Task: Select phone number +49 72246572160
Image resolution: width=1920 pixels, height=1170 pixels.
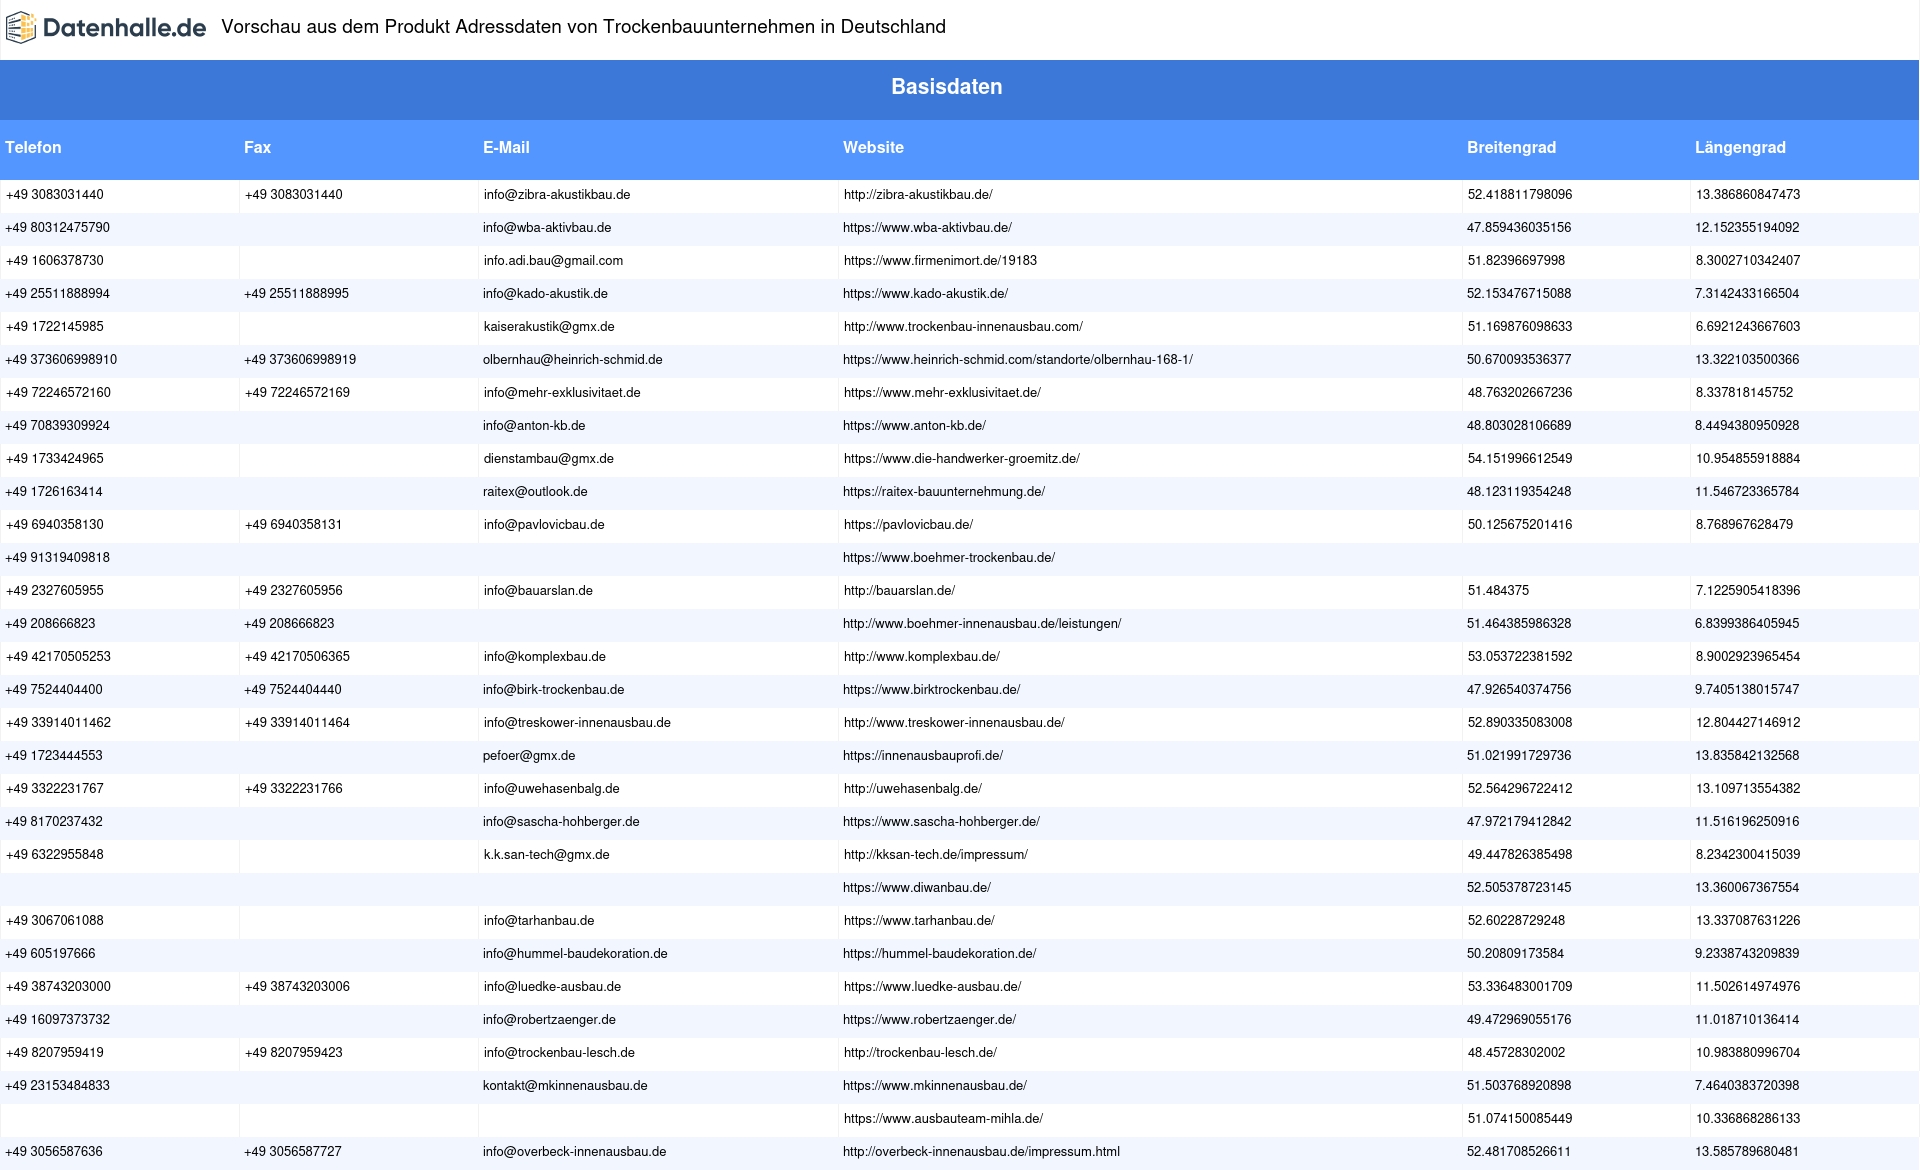Action: (x=58, y=393)
